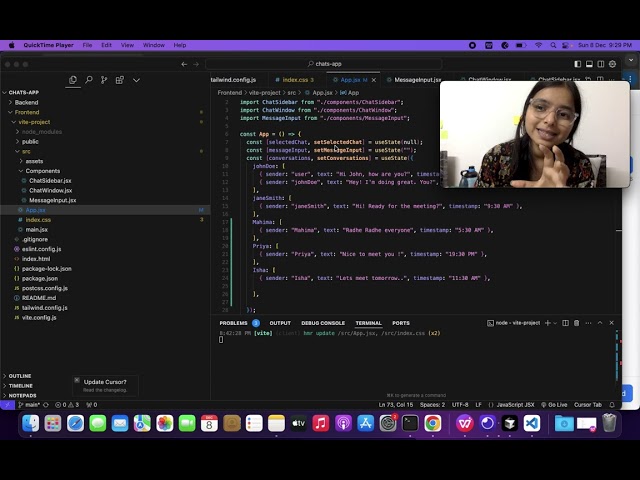Open errors and warnings status indicator

[67, 405]
